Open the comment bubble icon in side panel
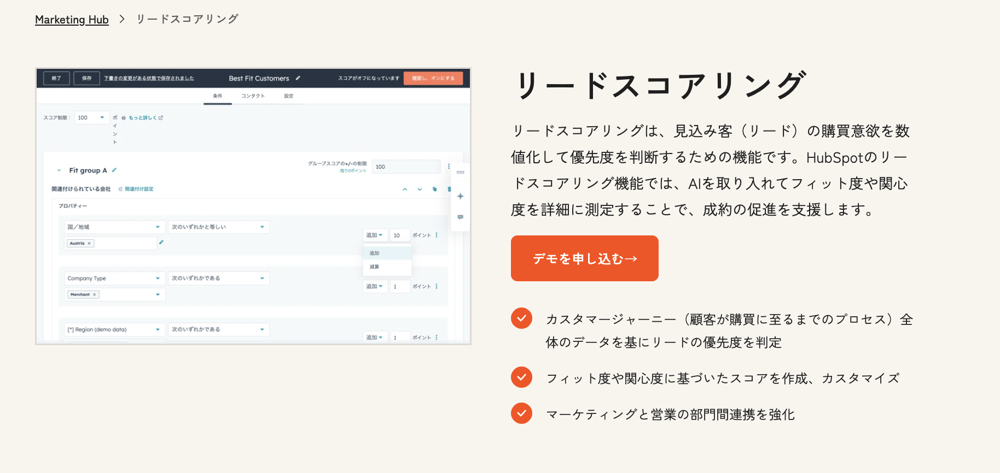The height and width of the screenshot is (473, 1000). (x=460, y=217)
